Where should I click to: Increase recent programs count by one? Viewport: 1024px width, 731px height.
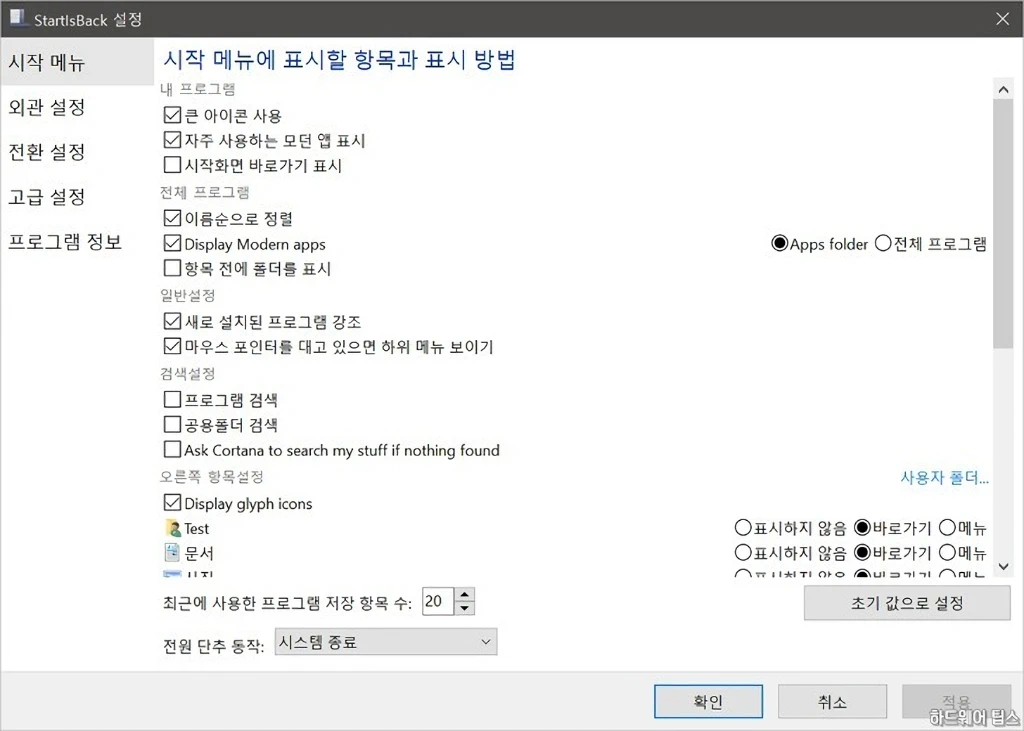coord(464,594)
